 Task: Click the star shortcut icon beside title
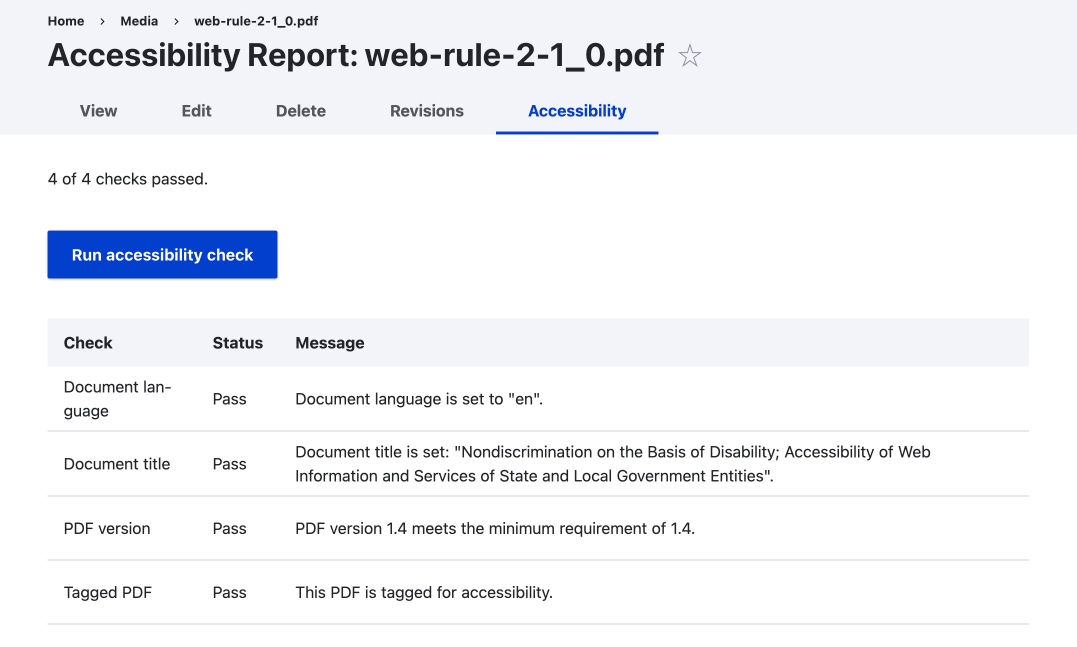coord(690,56)
